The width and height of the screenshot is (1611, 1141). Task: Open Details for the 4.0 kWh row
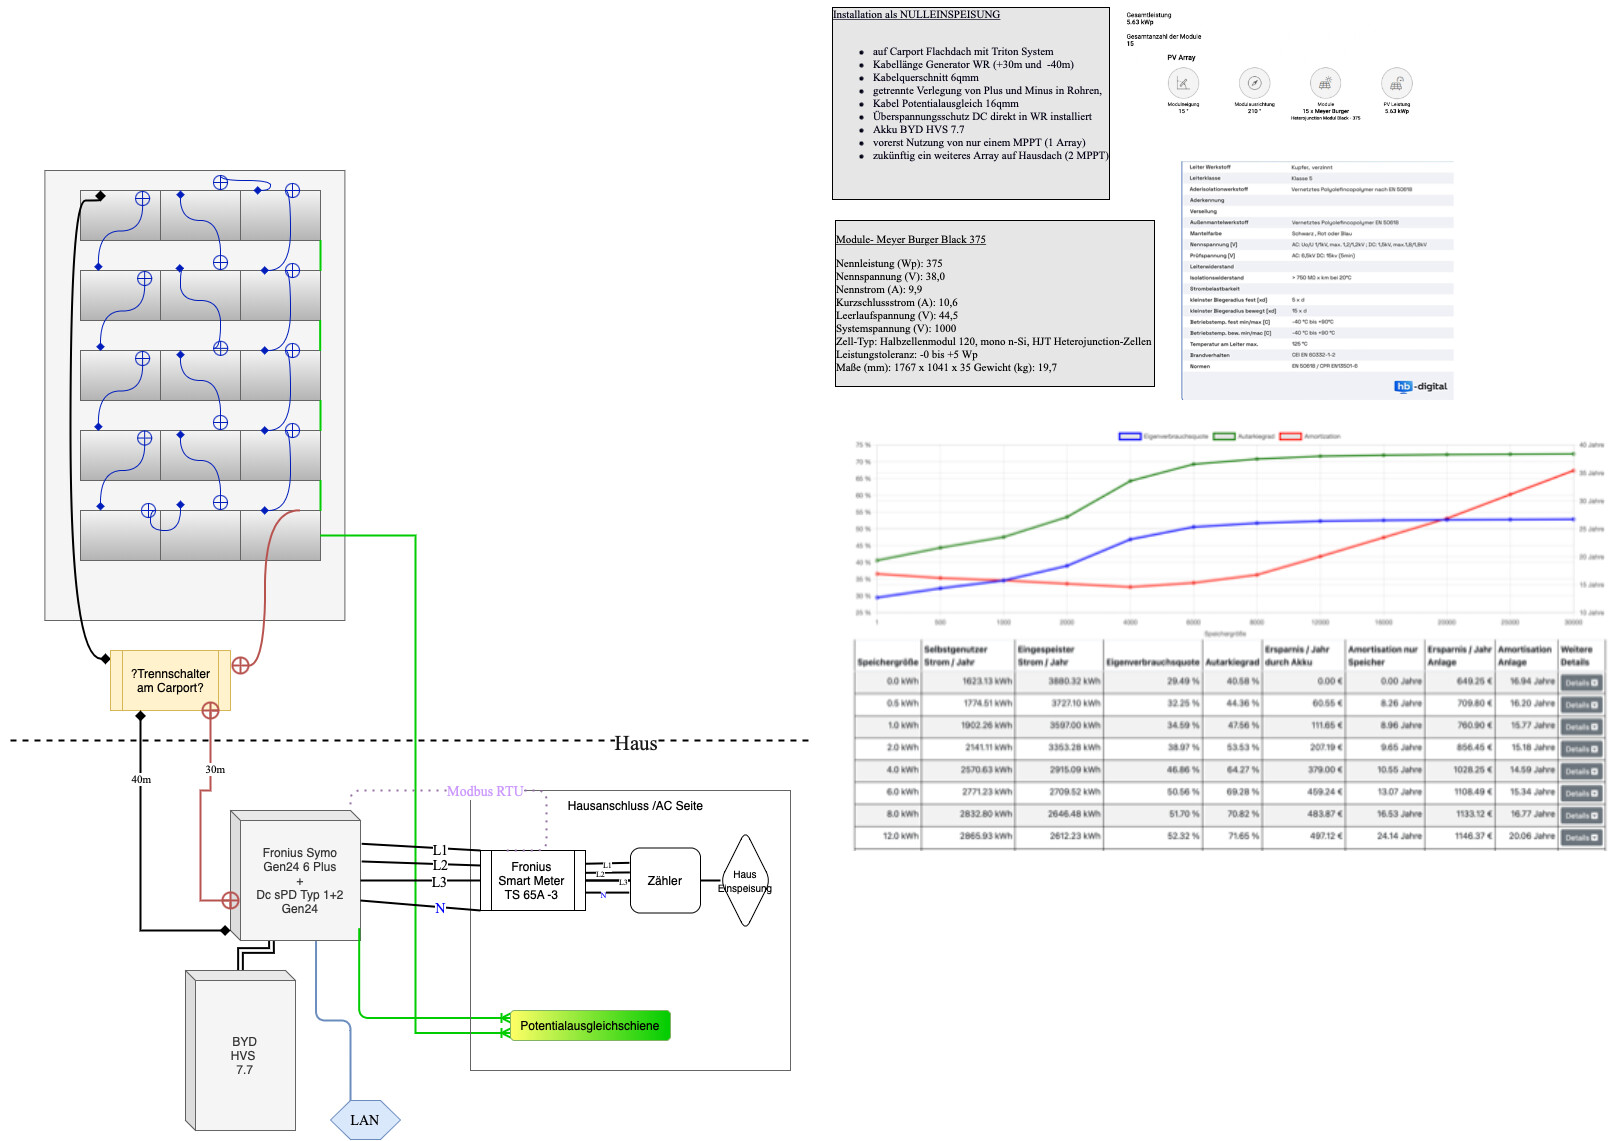click(x=1581, y=772)
